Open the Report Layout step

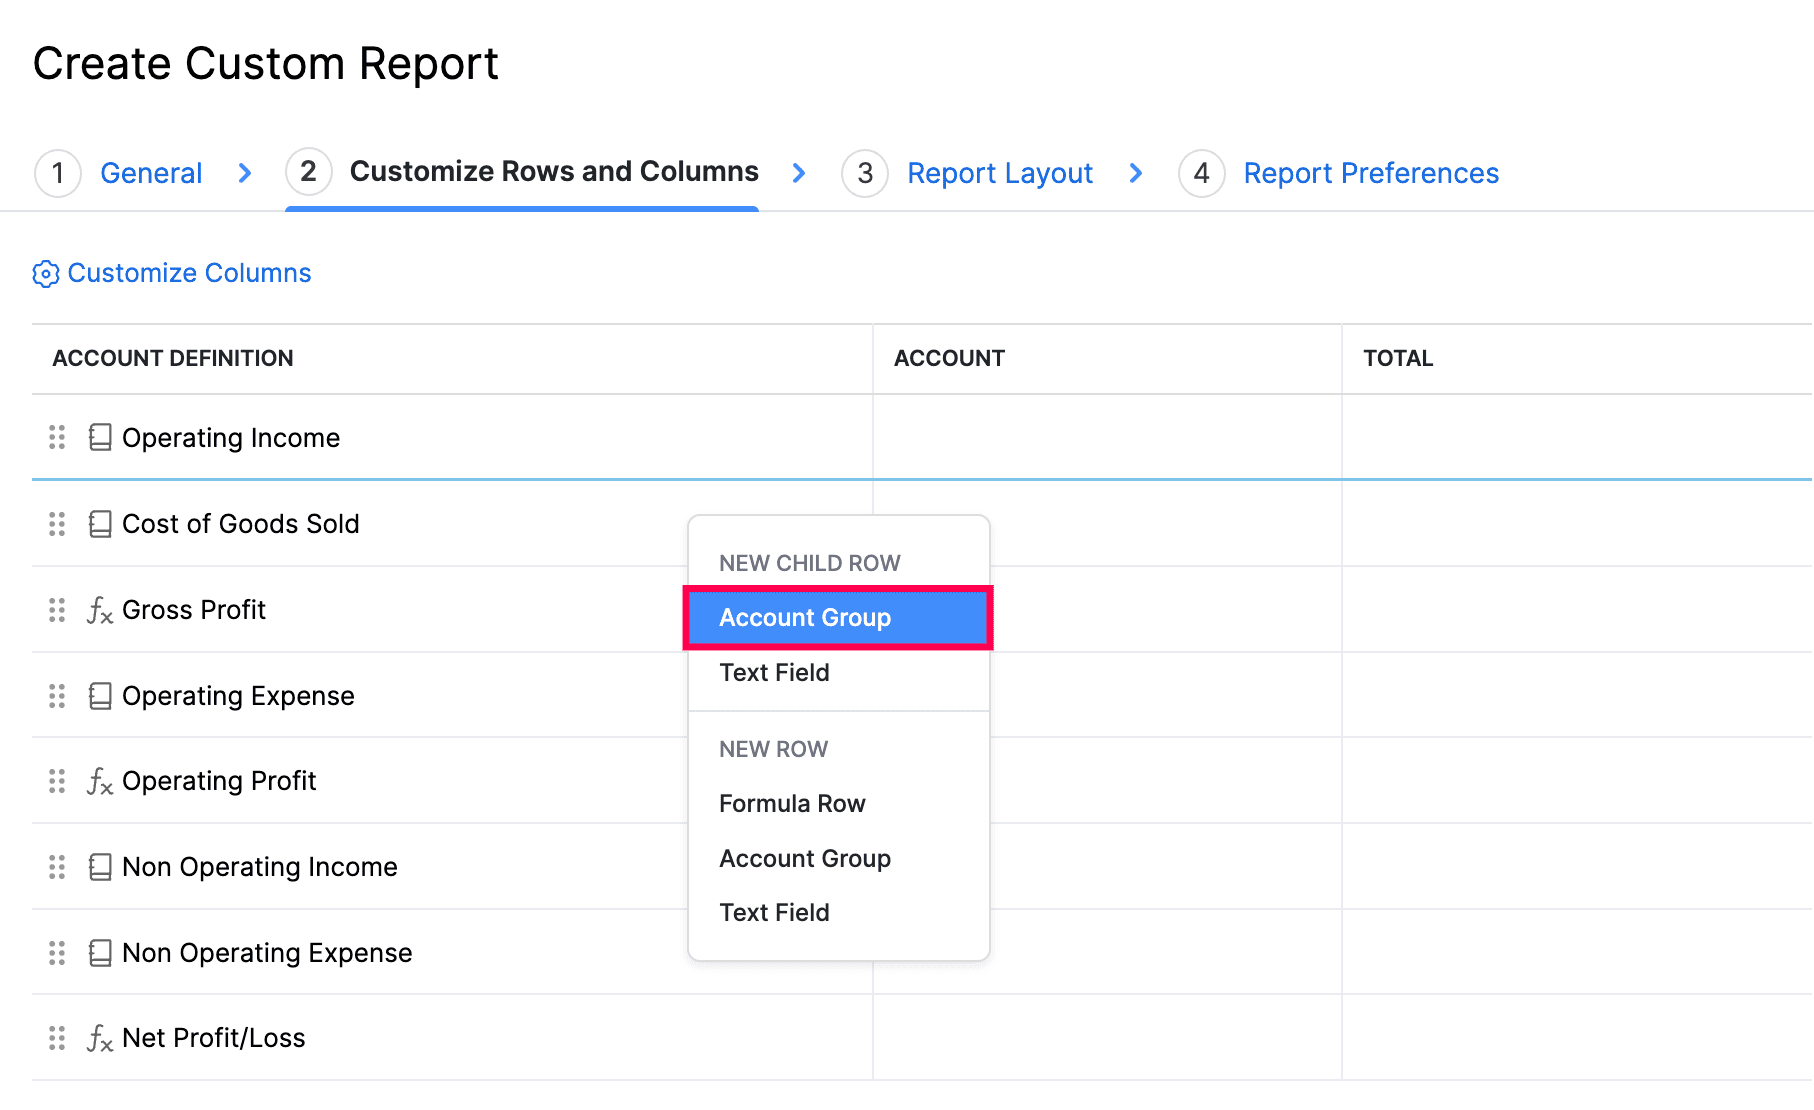[999, 172]
